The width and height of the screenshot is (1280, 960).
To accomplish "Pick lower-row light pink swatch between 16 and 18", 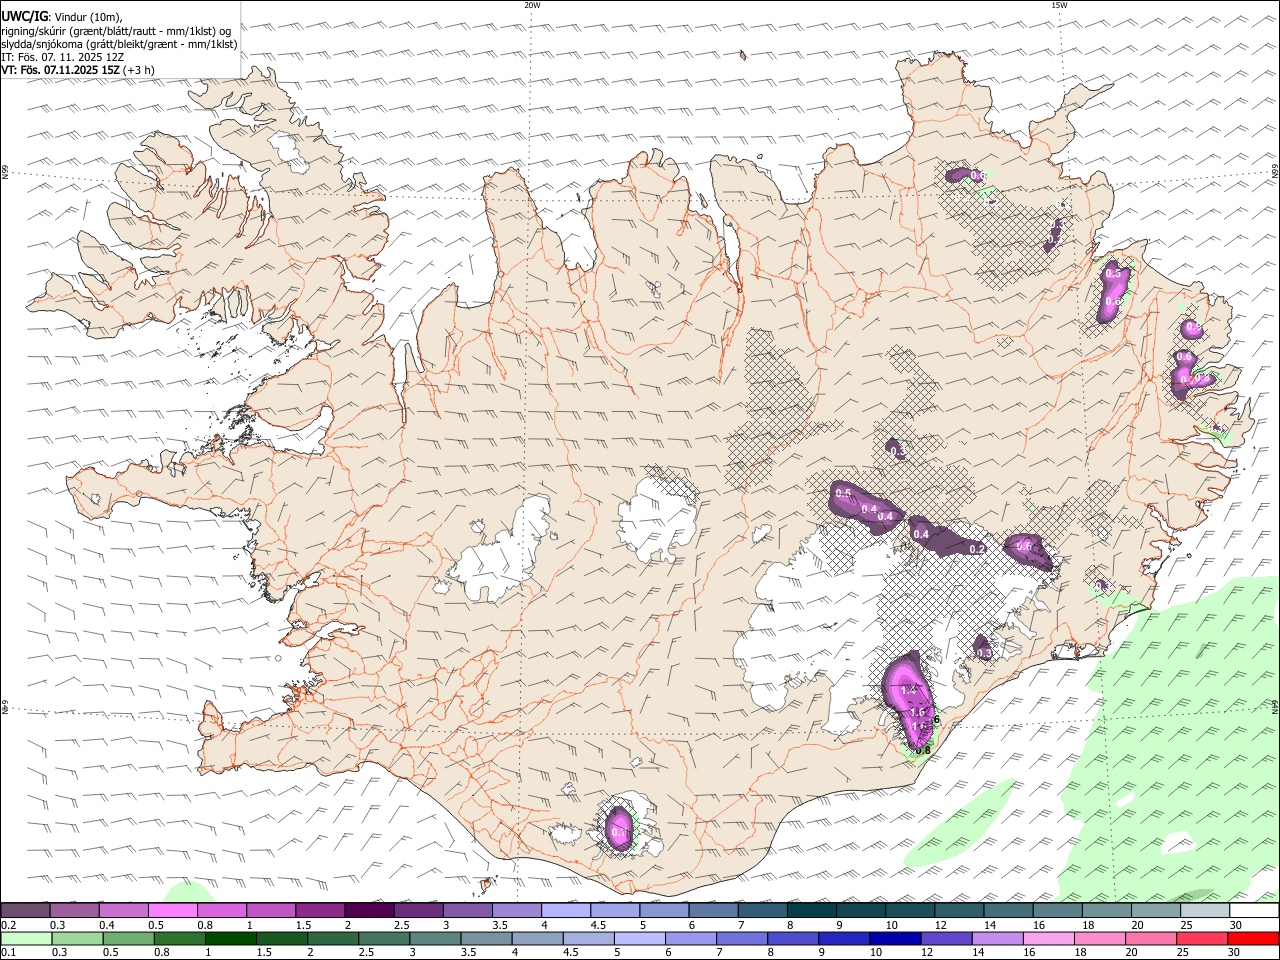I will 1050,939.
